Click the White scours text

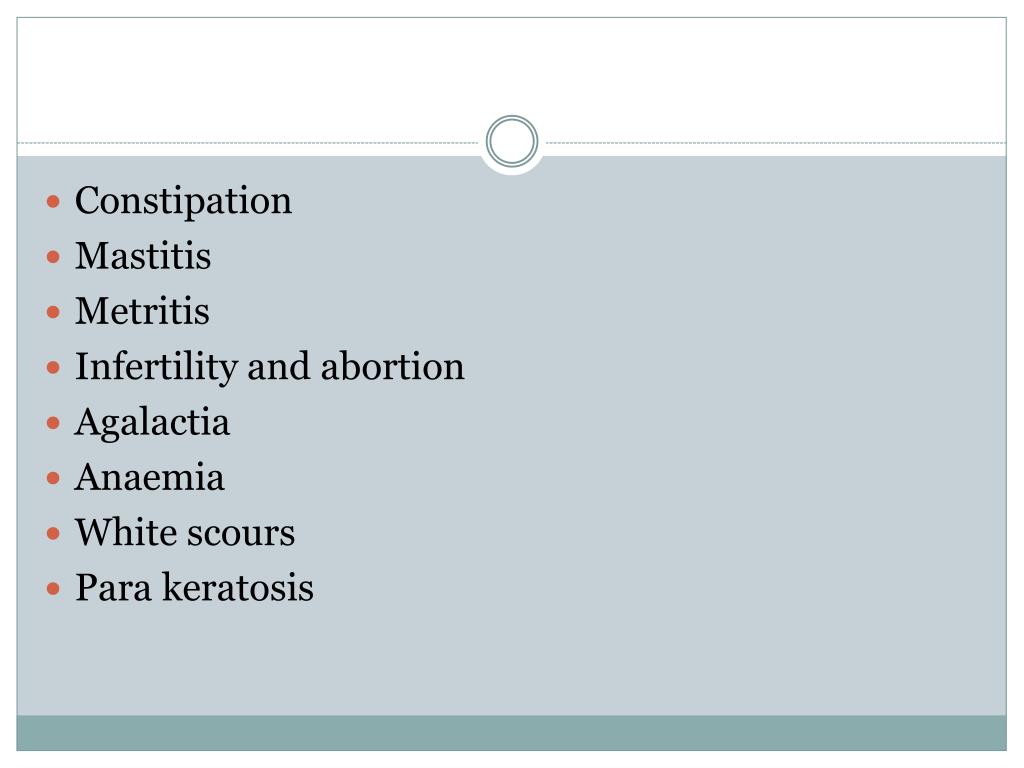click(185, 532)
